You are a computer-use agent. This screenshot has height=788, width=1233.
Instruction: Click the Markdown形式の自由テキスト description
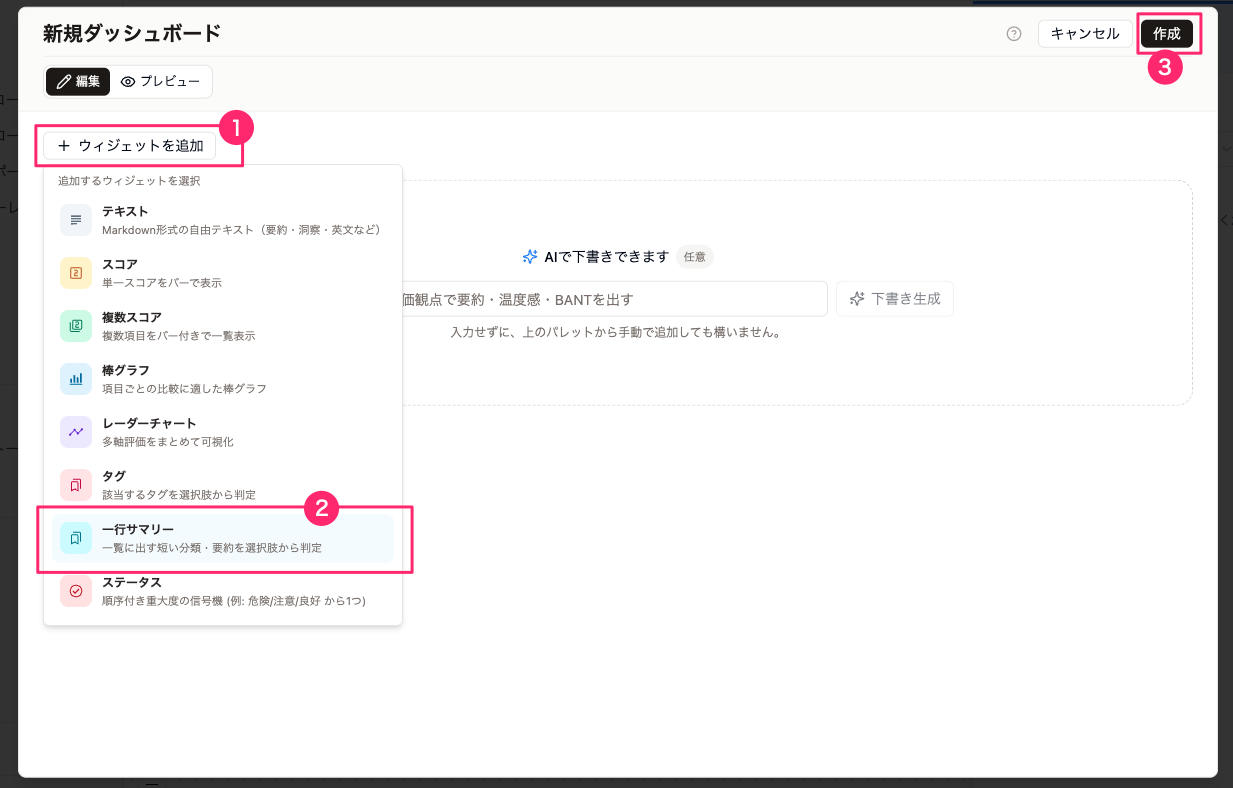[x=241, y=230]
